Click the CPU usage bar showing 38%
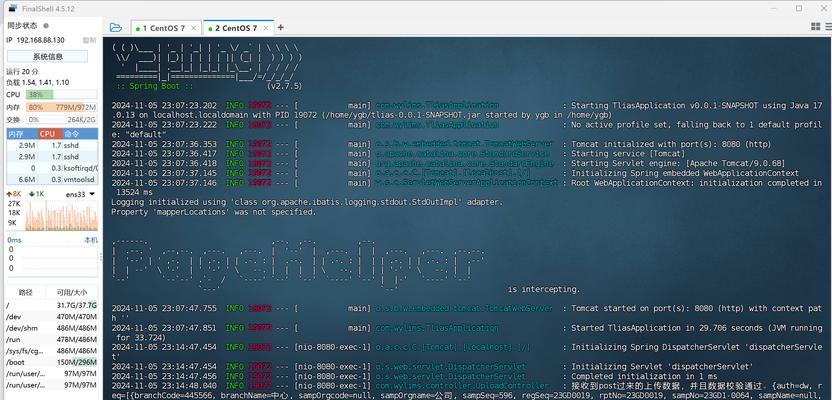Viewport: 832px width, 400px height. [61, 94]
